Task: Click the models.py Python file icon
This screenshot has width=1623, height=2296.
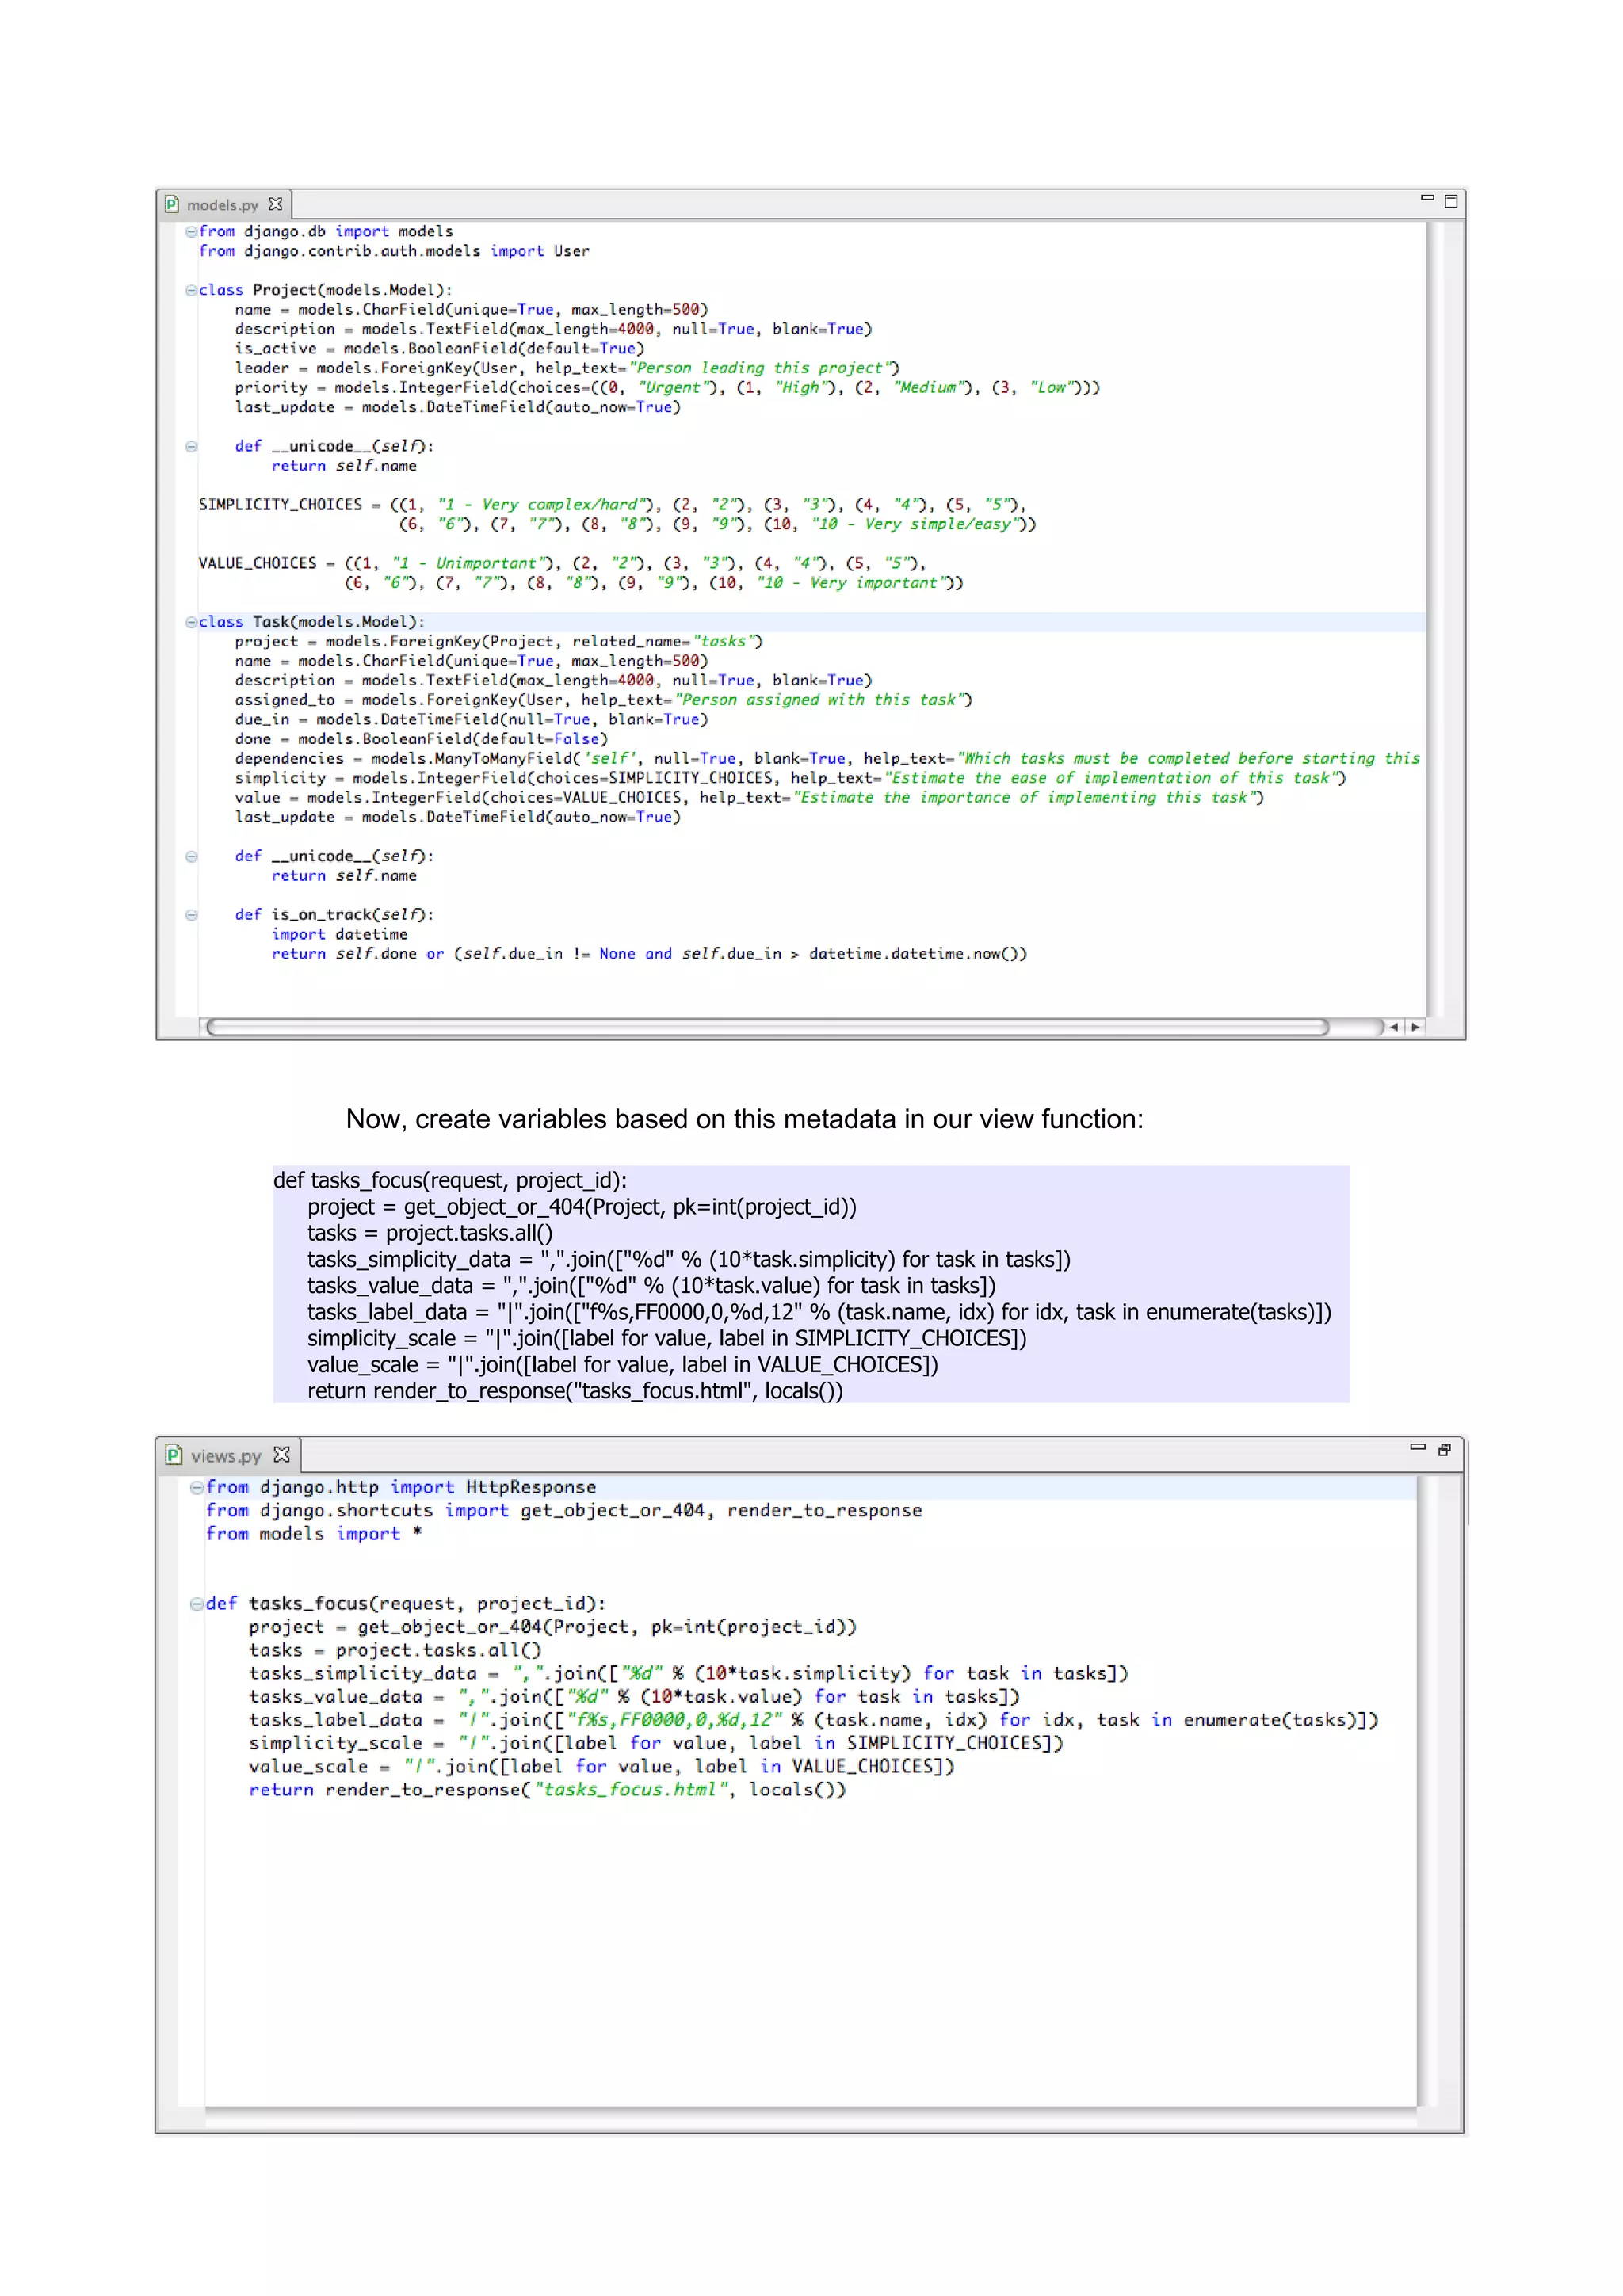Action: tap(172, 204)
